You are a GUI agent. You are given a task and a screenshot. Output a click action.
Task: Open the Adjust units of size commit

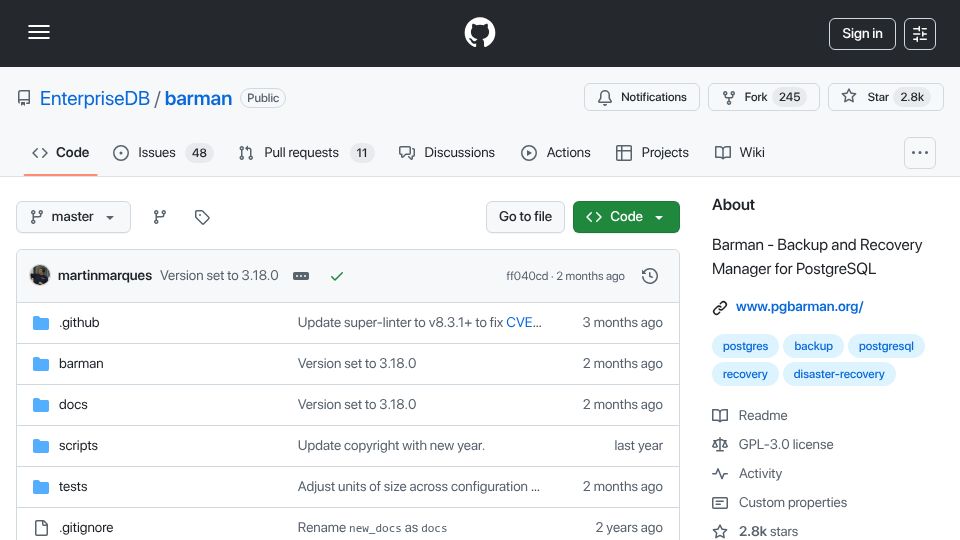419,487
